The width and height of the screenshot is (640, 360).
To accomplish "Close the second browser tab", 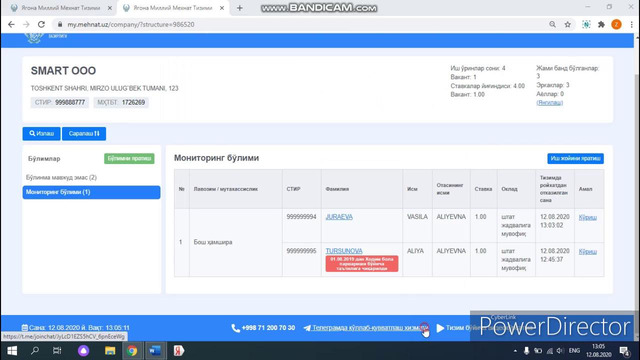I will point(222,8).
